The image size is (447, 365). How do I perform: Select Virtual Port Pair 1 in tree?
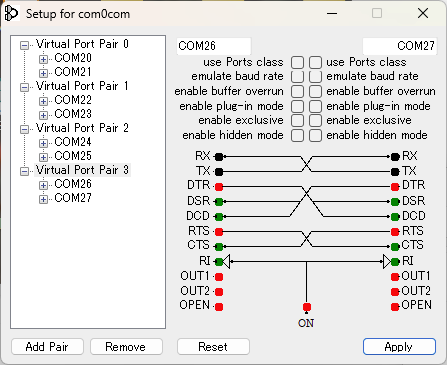coord(82,86)
